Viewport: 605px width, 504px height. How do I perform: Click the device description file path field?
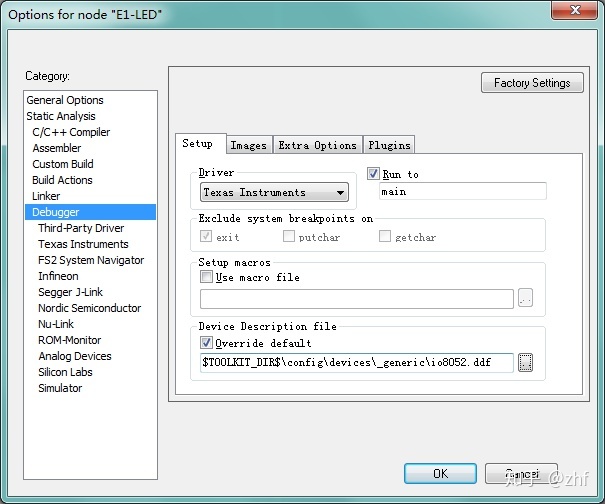click(x=357, y=362)
